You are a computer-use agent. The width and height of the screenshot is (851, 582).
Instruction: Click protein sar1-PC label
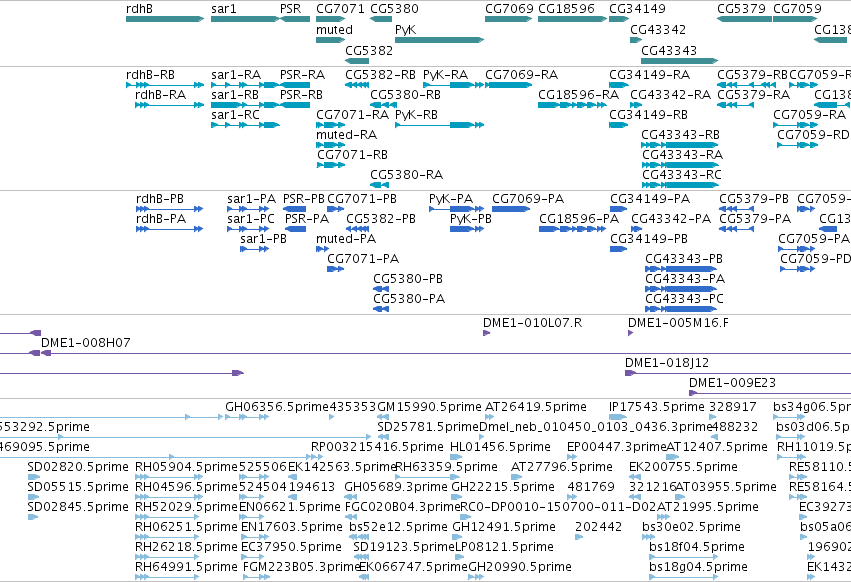click(251, 219)
